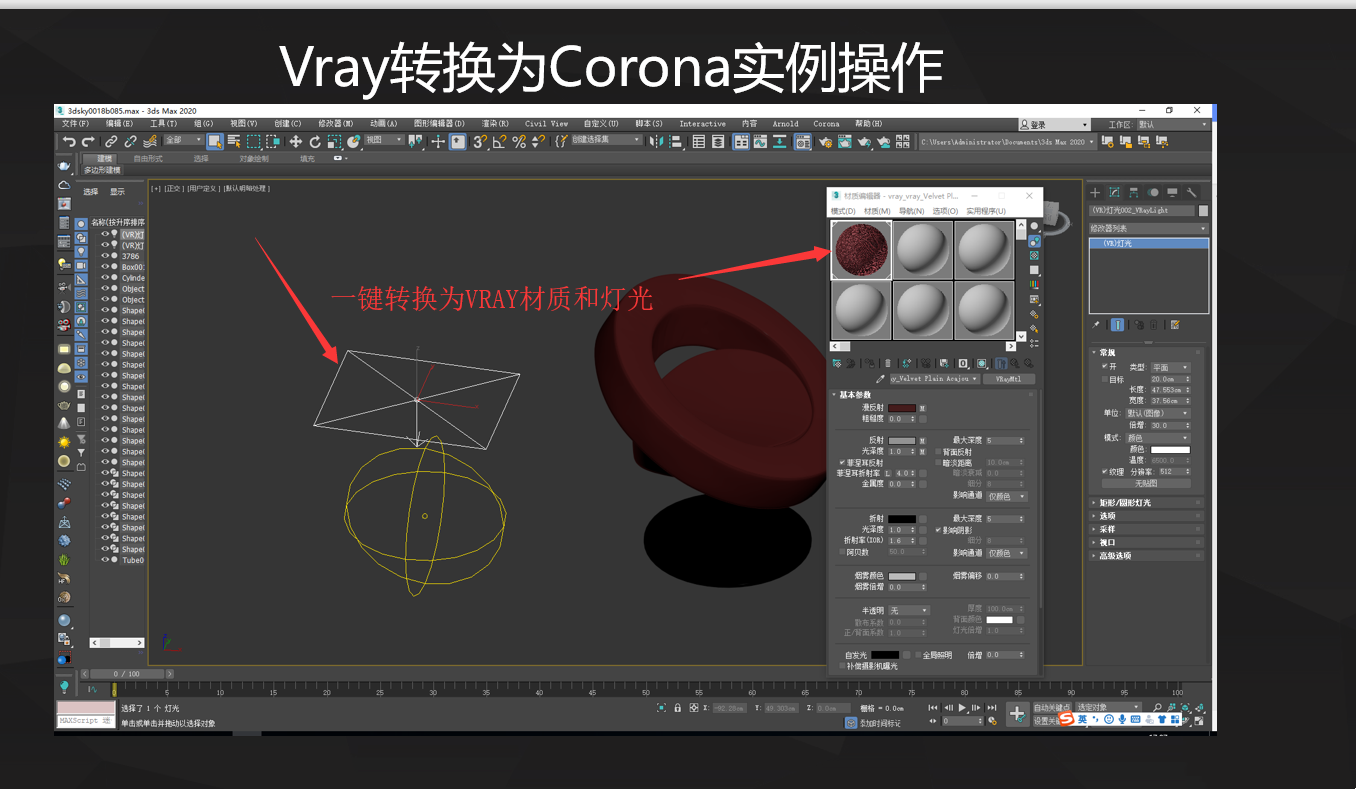Click the Mirror tool icon
Screen dimensions: 1356x789
pyautogui.click(x=656, y=141)
